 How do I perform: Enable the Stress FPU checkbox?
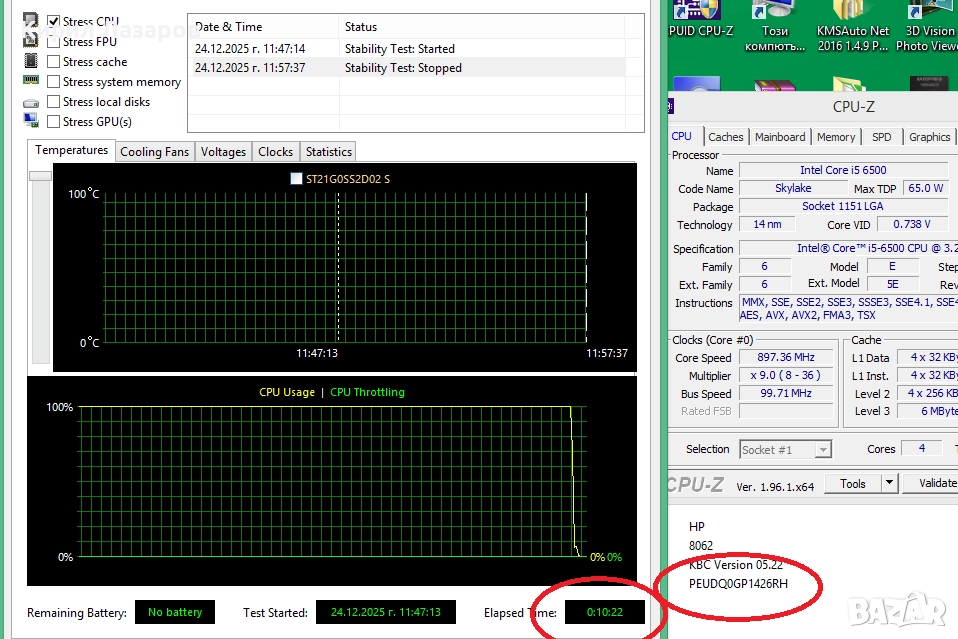tap(54, 42)
